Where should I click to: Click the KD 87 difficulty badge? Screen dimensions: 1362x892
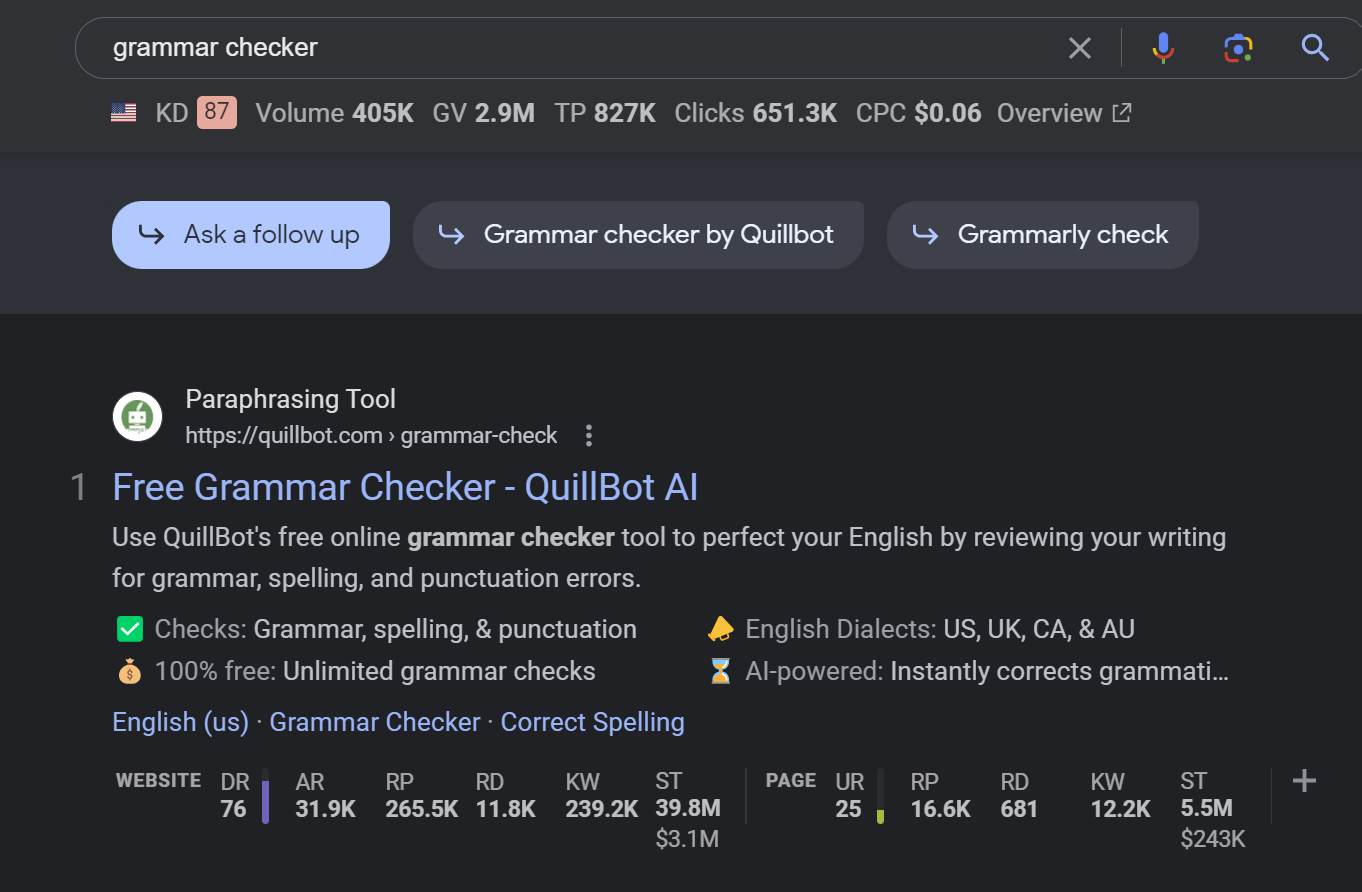[x=217, y=112]
